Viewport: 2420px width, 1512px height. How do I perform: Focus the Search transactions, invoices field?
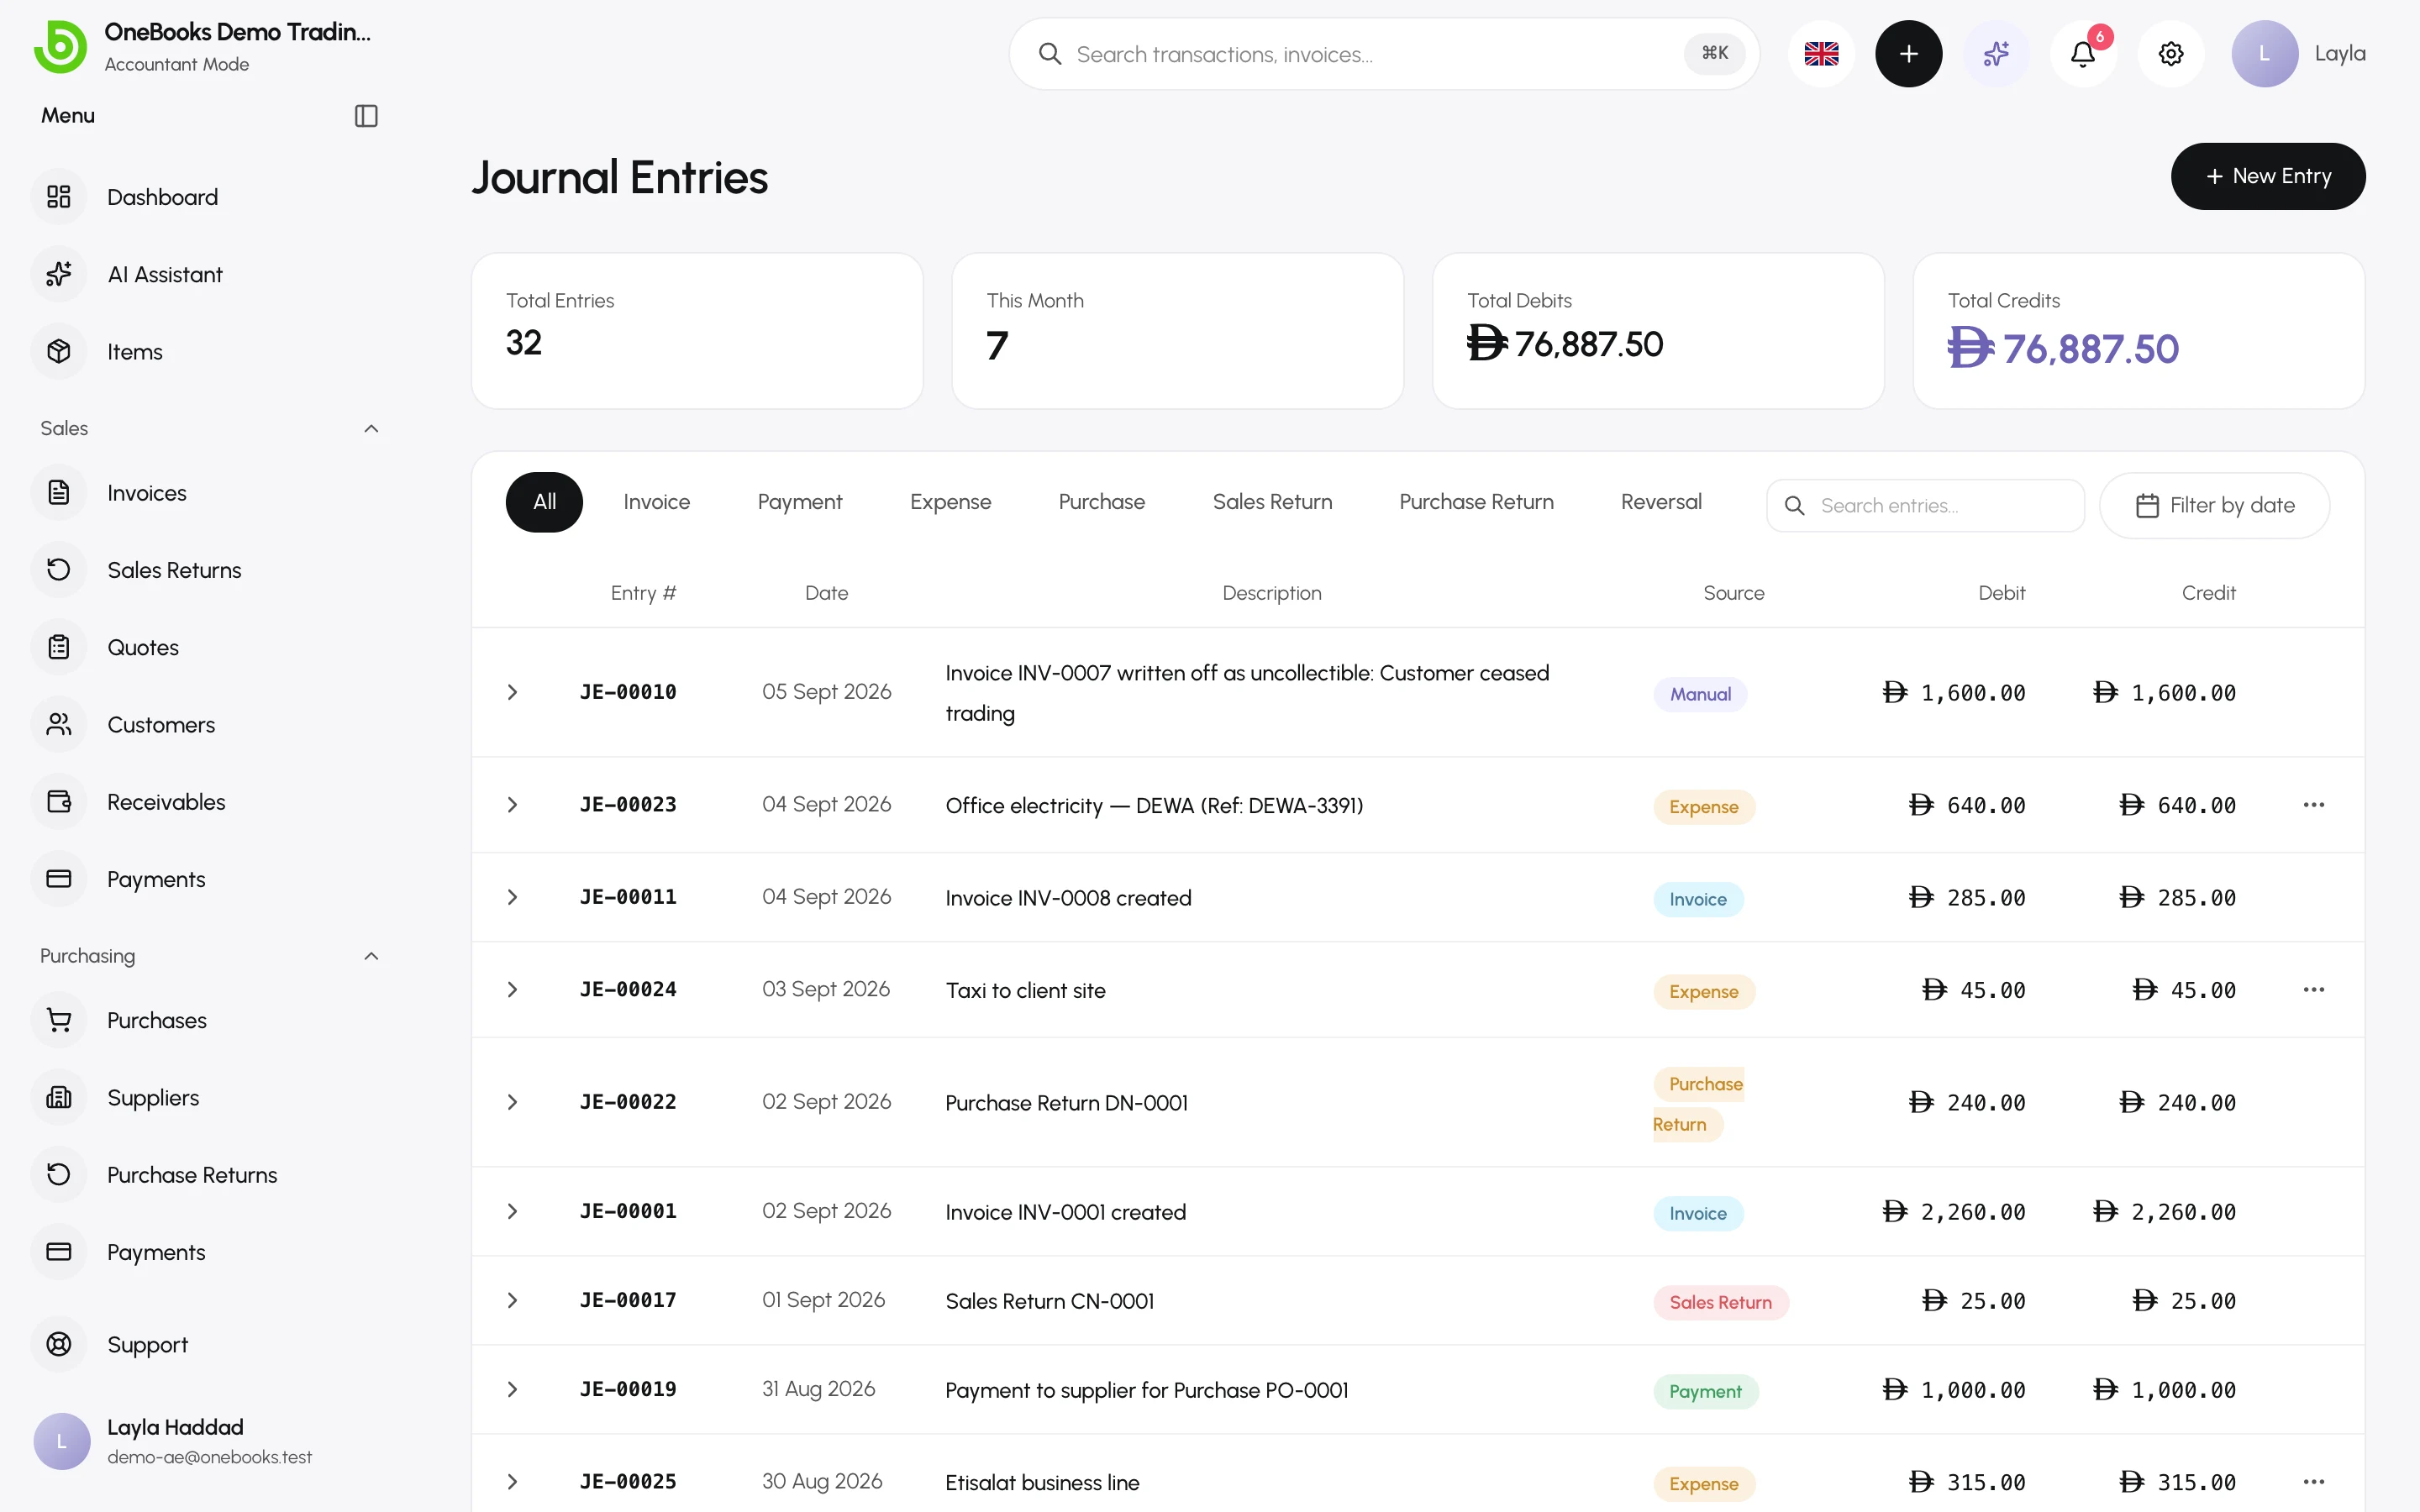[x=1384, y=54]
